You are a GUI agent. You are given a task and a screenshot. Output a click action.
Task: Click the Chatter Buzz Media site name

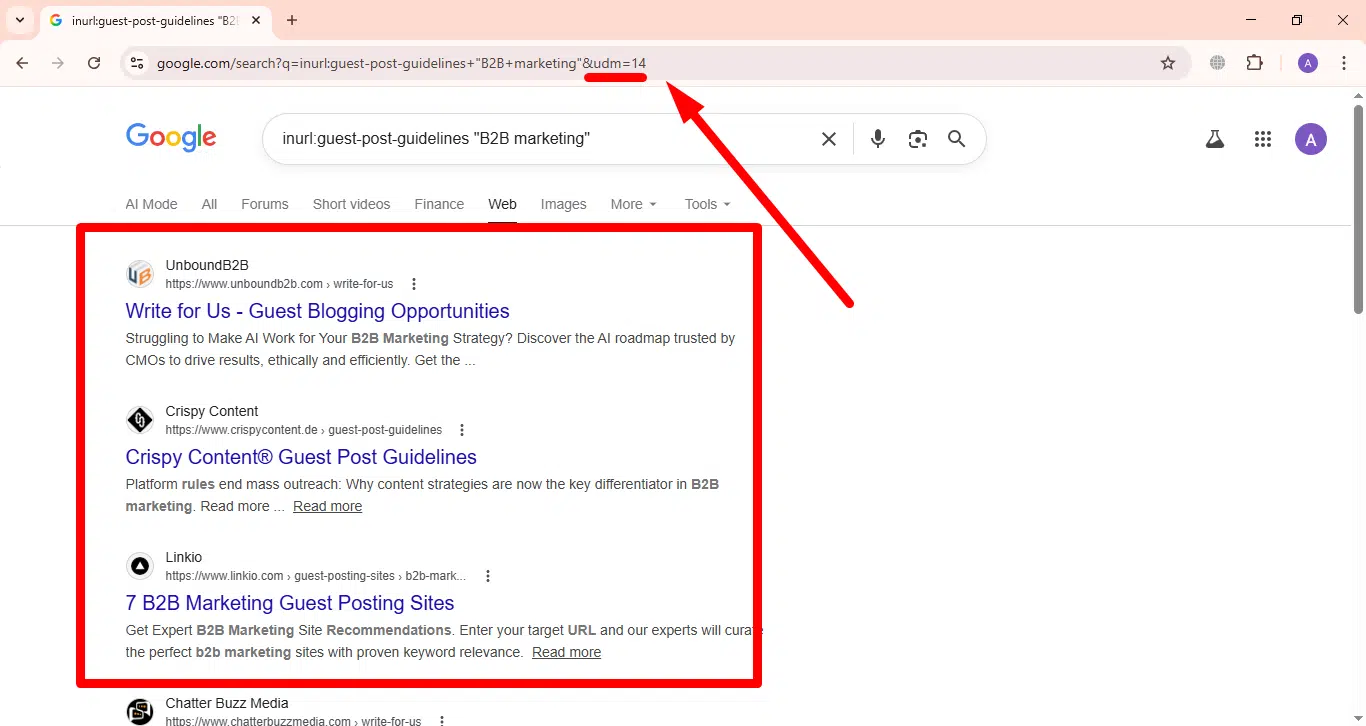coord(227,703)
